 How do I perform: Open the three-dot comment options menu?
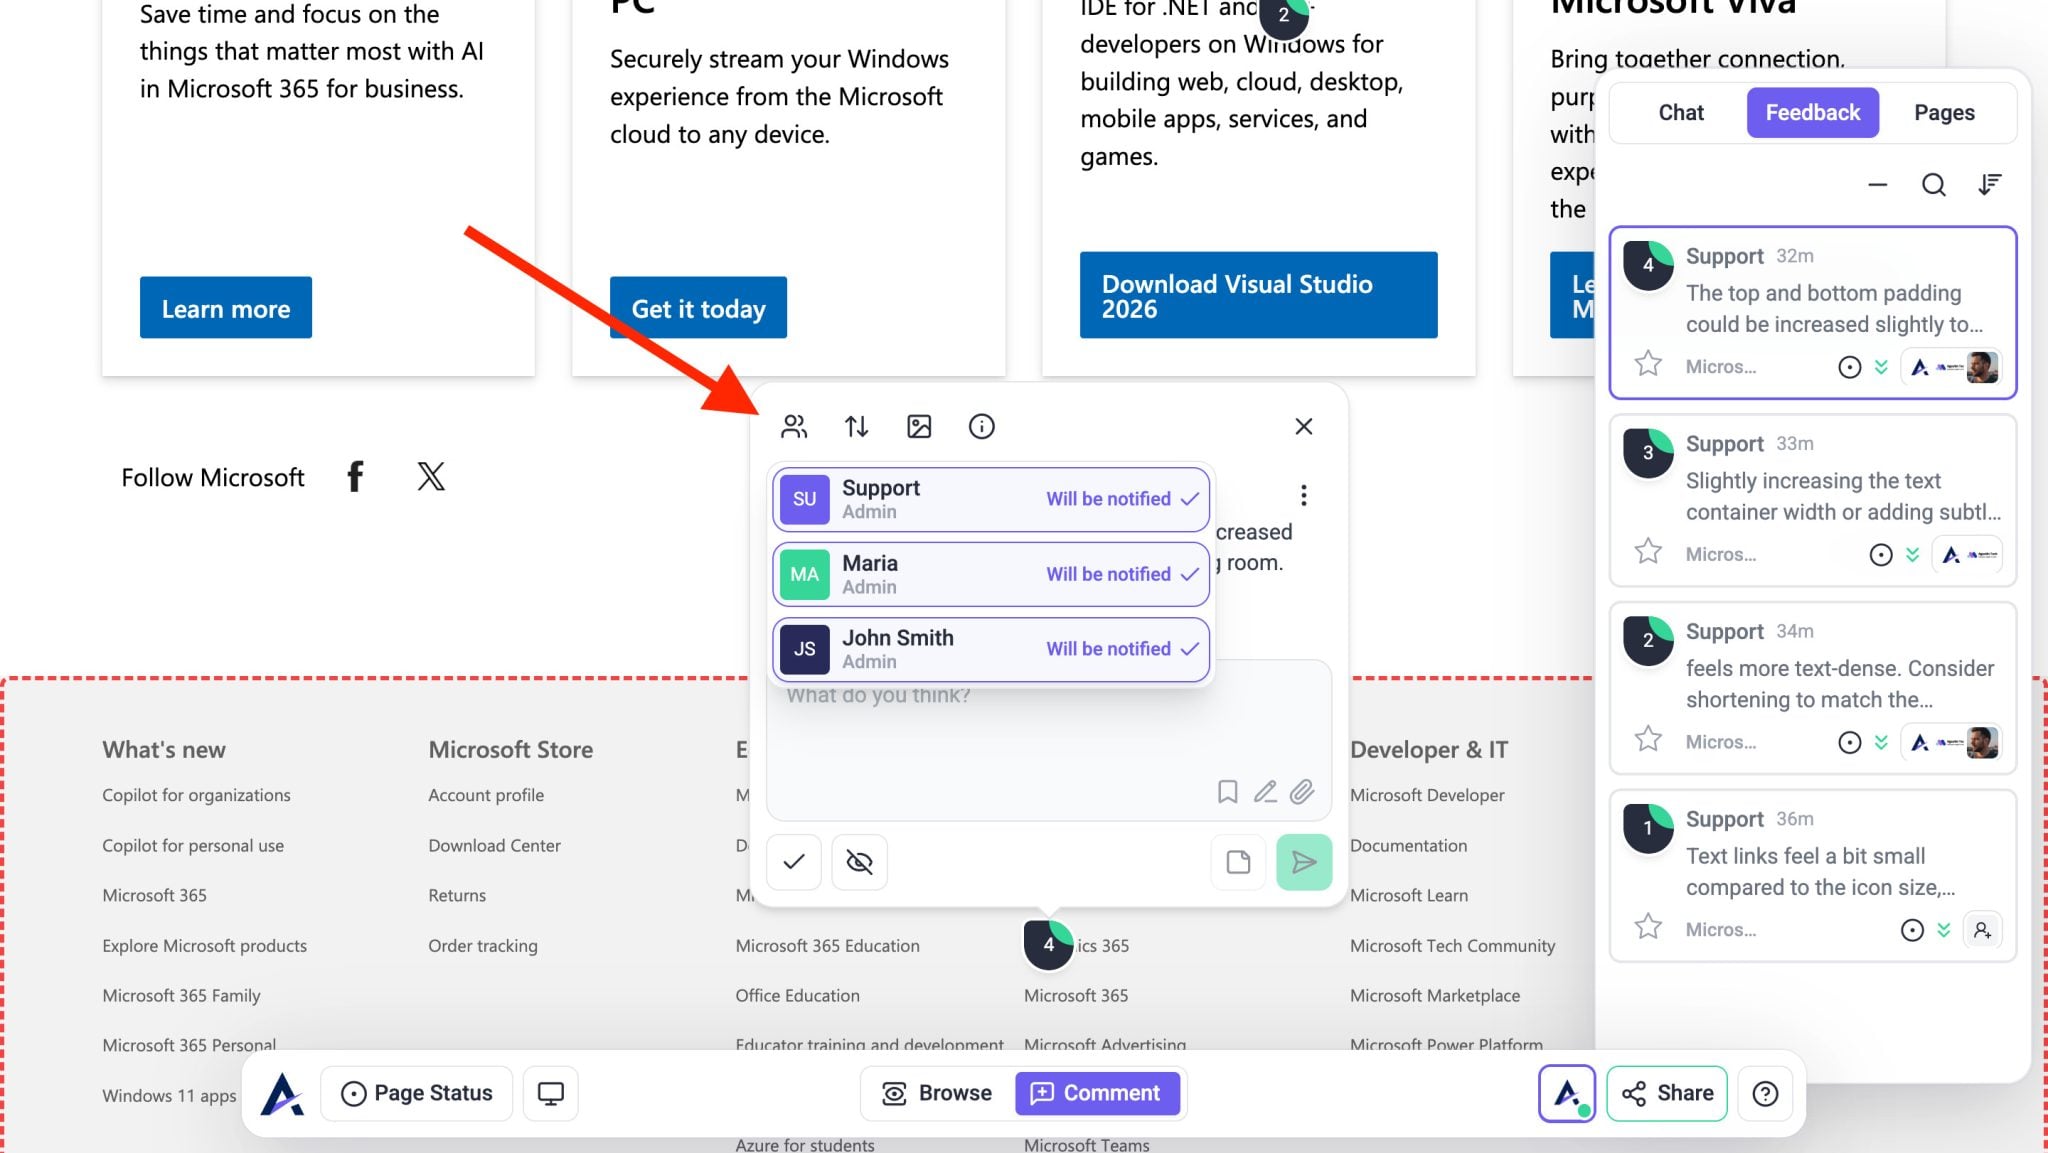point(1303,495)
